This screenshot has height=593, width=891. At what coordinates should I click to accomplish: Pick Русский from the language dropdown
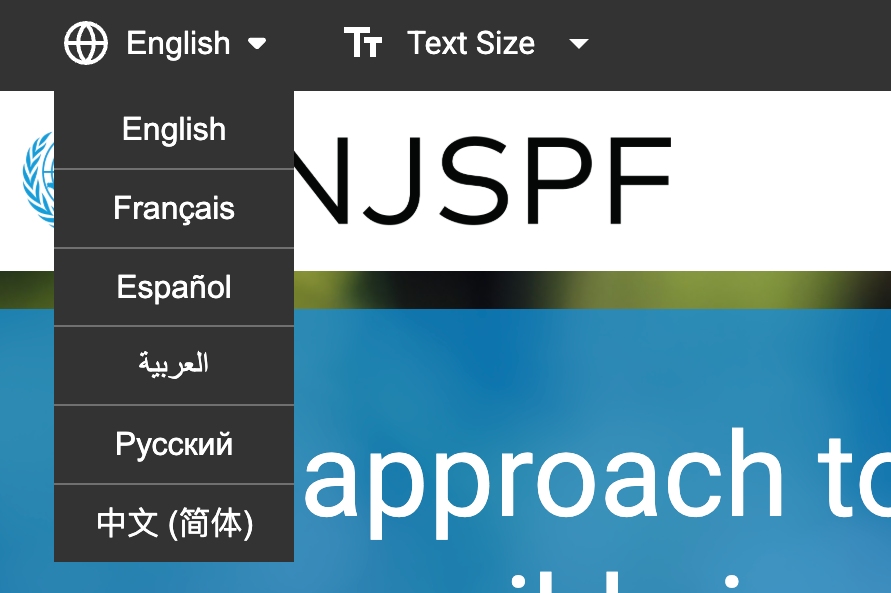tap(174, 444)
